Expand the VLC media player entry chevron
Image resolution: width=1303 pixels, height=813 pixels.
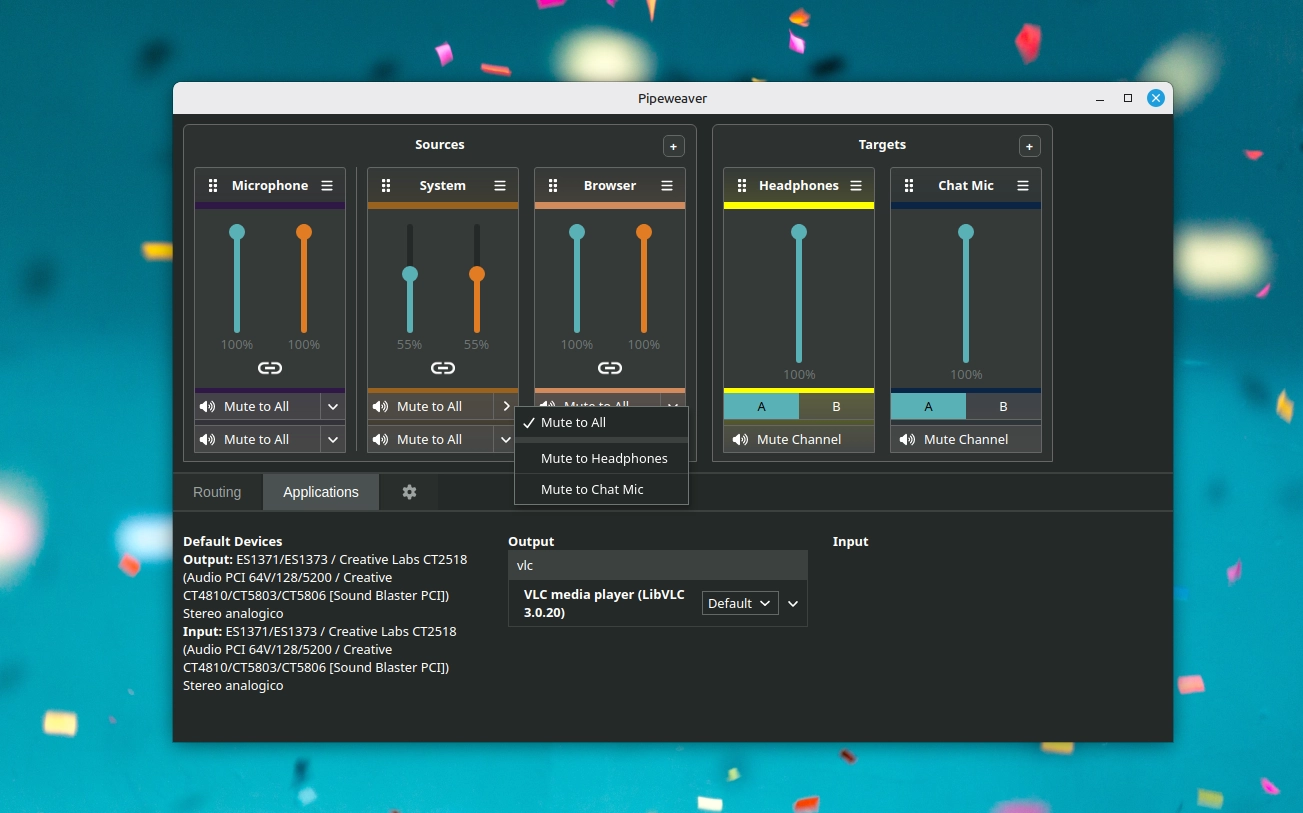[x=793, y=603]
